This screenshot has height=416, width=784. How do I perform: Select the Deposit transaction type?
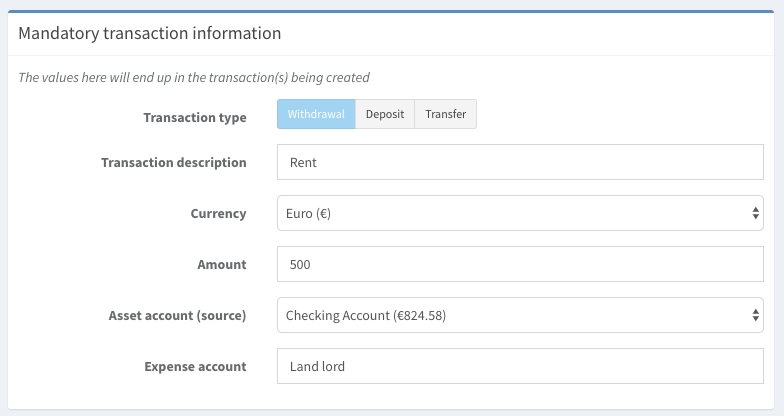point(385,114)
